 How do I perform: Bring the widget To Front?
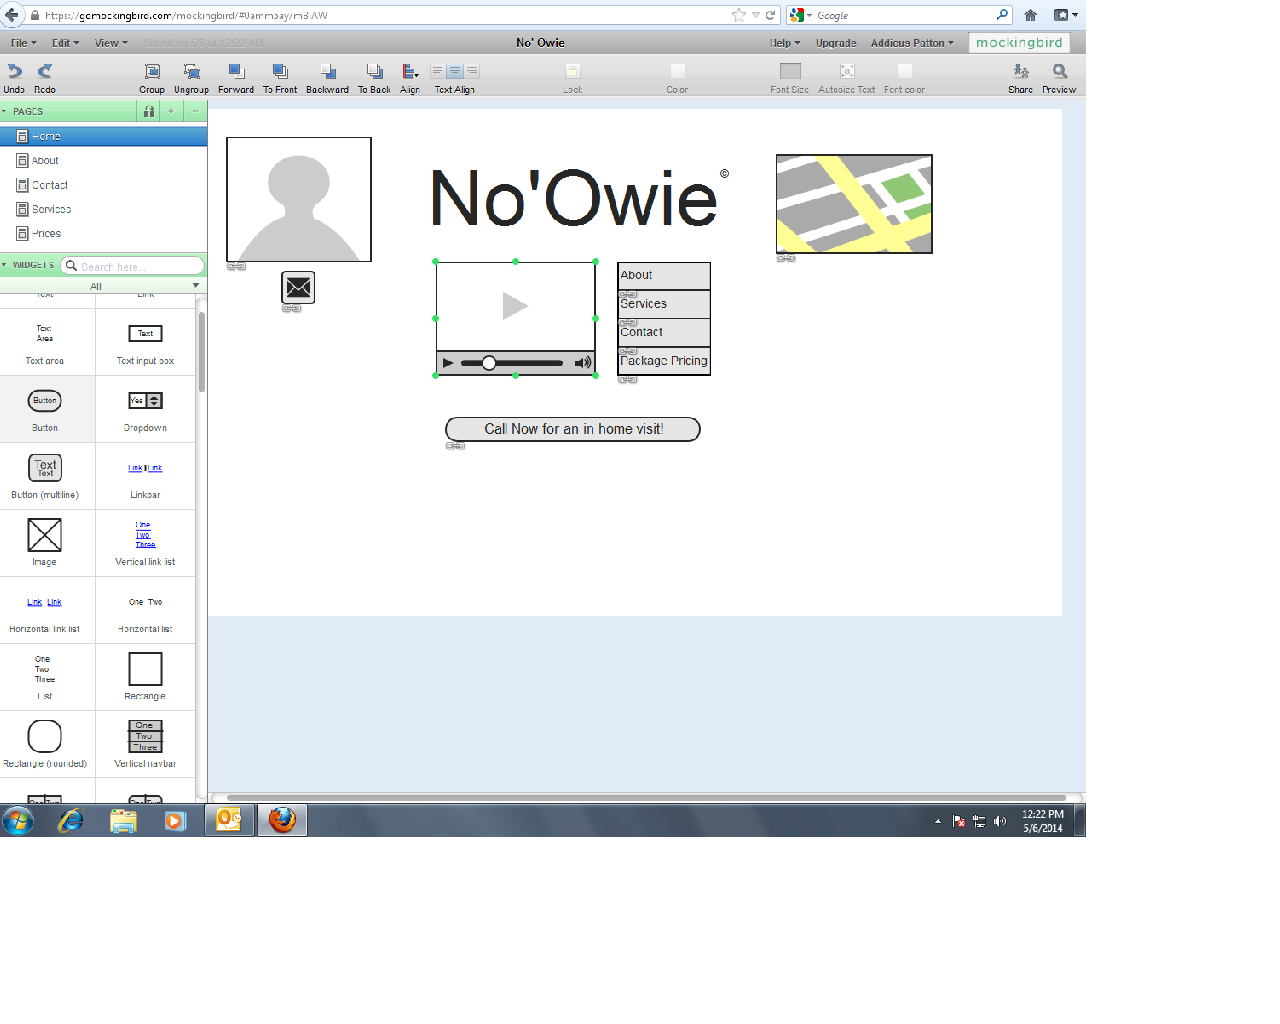pos(280,78)
